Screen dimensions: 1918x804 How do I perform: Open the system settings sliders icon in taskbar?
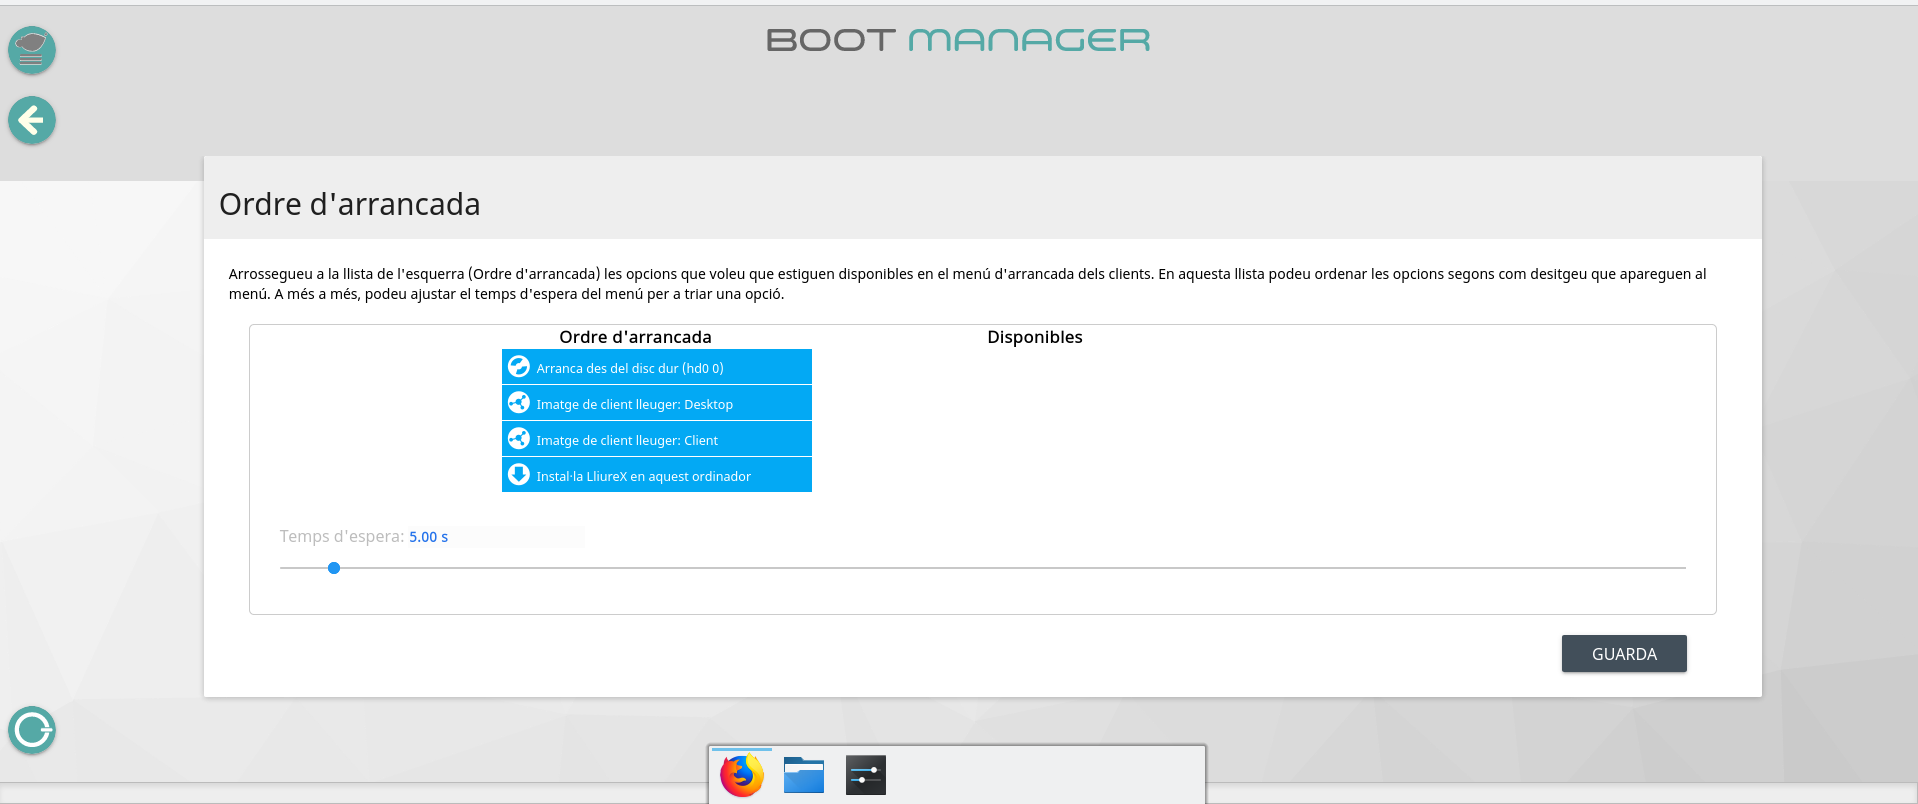(x=866, y=776)
